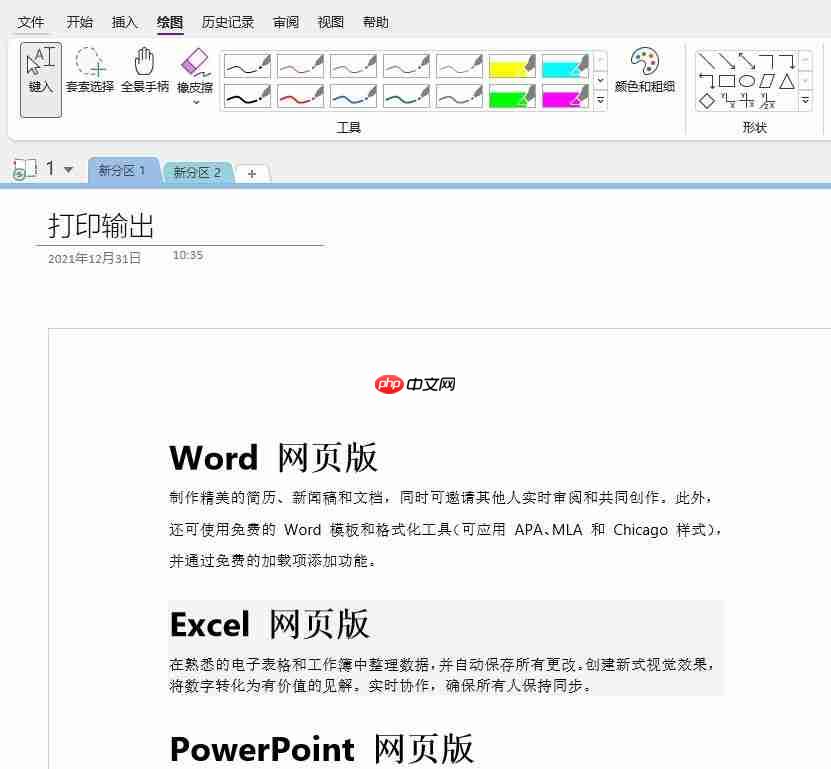The height and width of the screenshot is (769, 831).
Task: Click the Excel 网页版 heading
Action: [x=269, y=624]
